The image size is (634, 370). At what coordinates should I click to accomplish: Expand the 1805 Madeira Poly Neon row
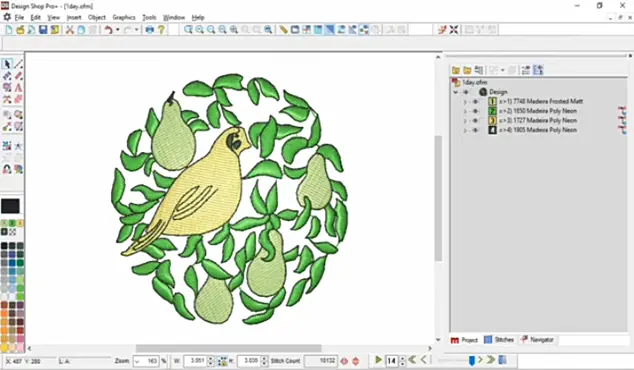465,130
